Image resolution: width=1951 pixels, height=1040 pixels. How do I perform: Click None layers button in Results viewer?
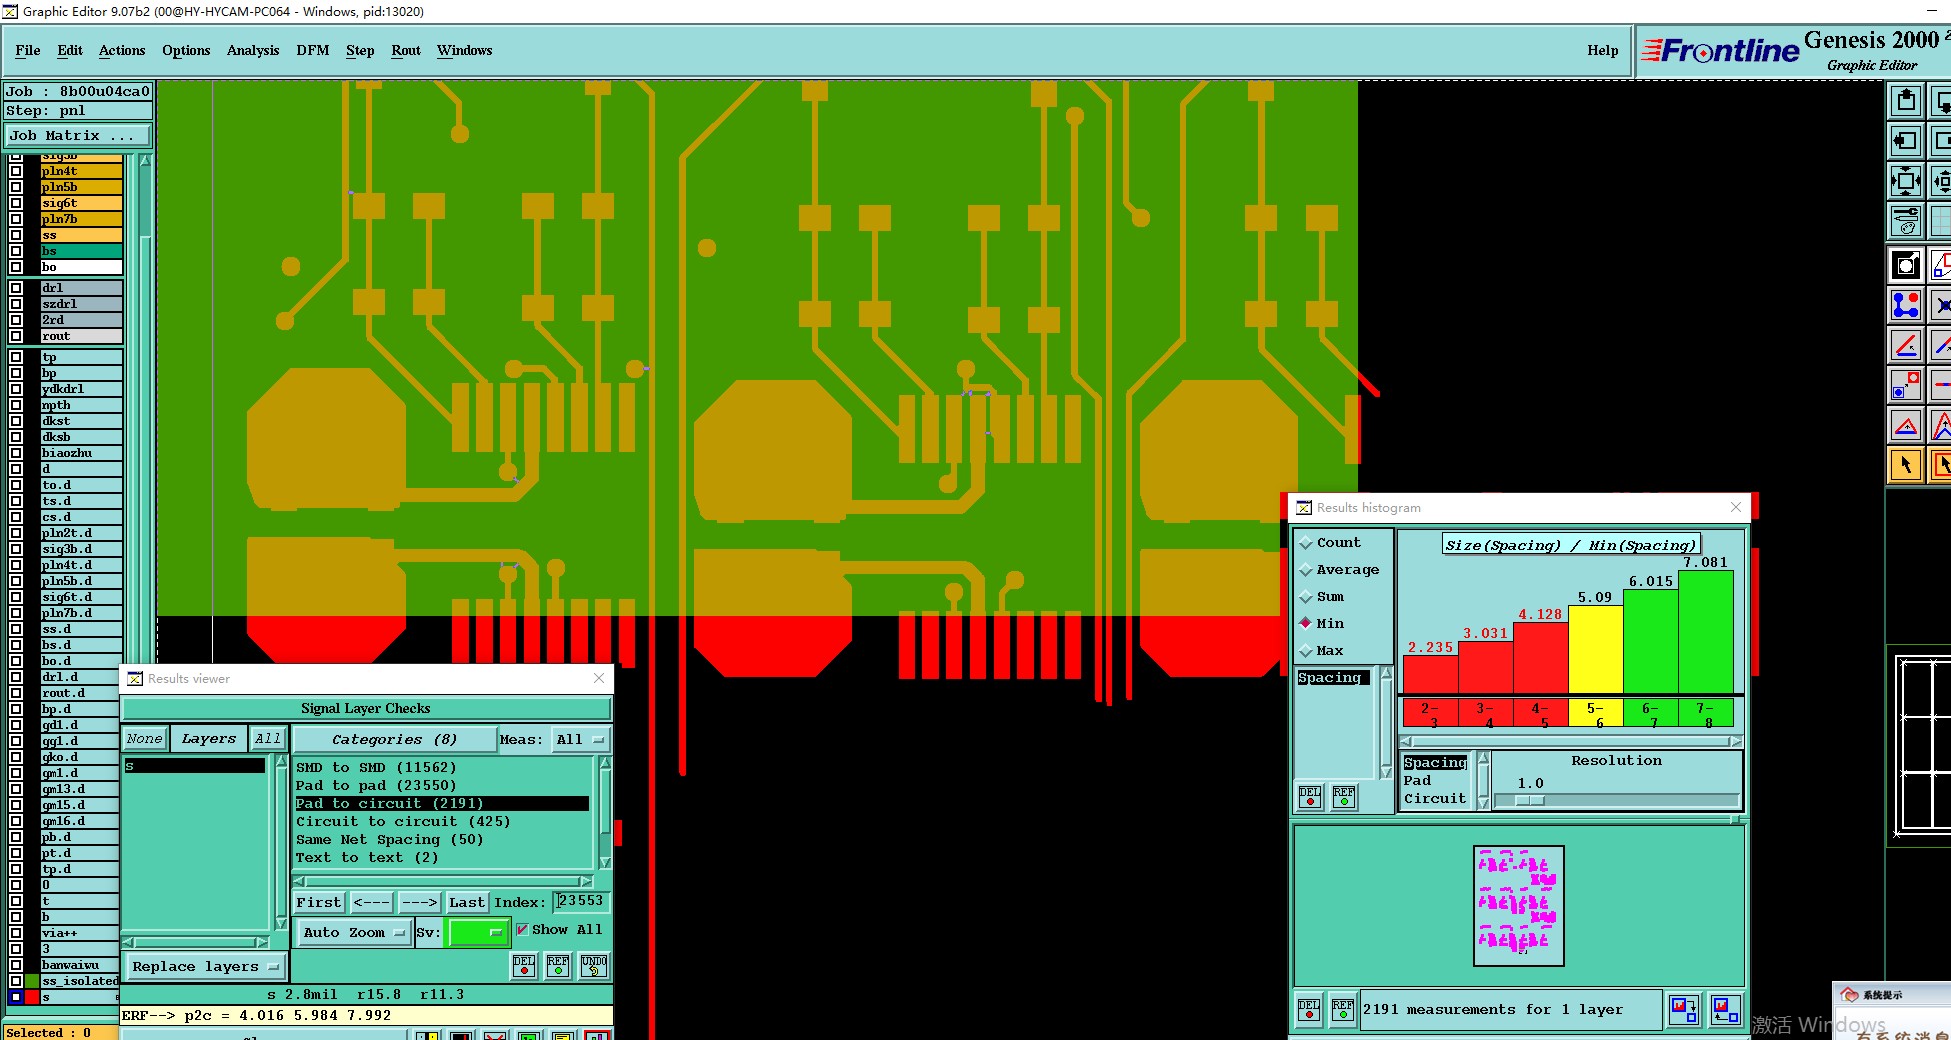coord(144,739)
